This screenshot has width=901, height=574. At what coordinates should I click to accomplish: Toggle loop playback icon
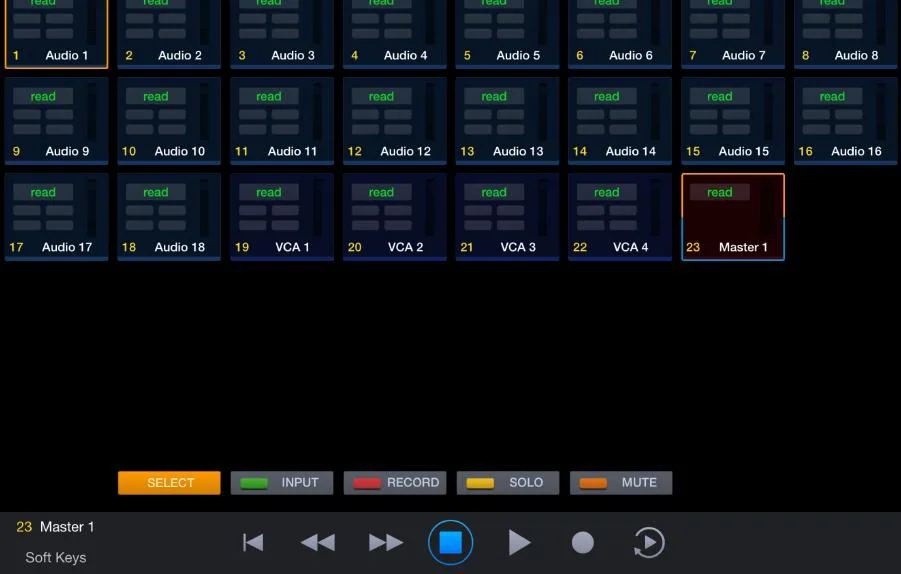(x=649, y=542)
